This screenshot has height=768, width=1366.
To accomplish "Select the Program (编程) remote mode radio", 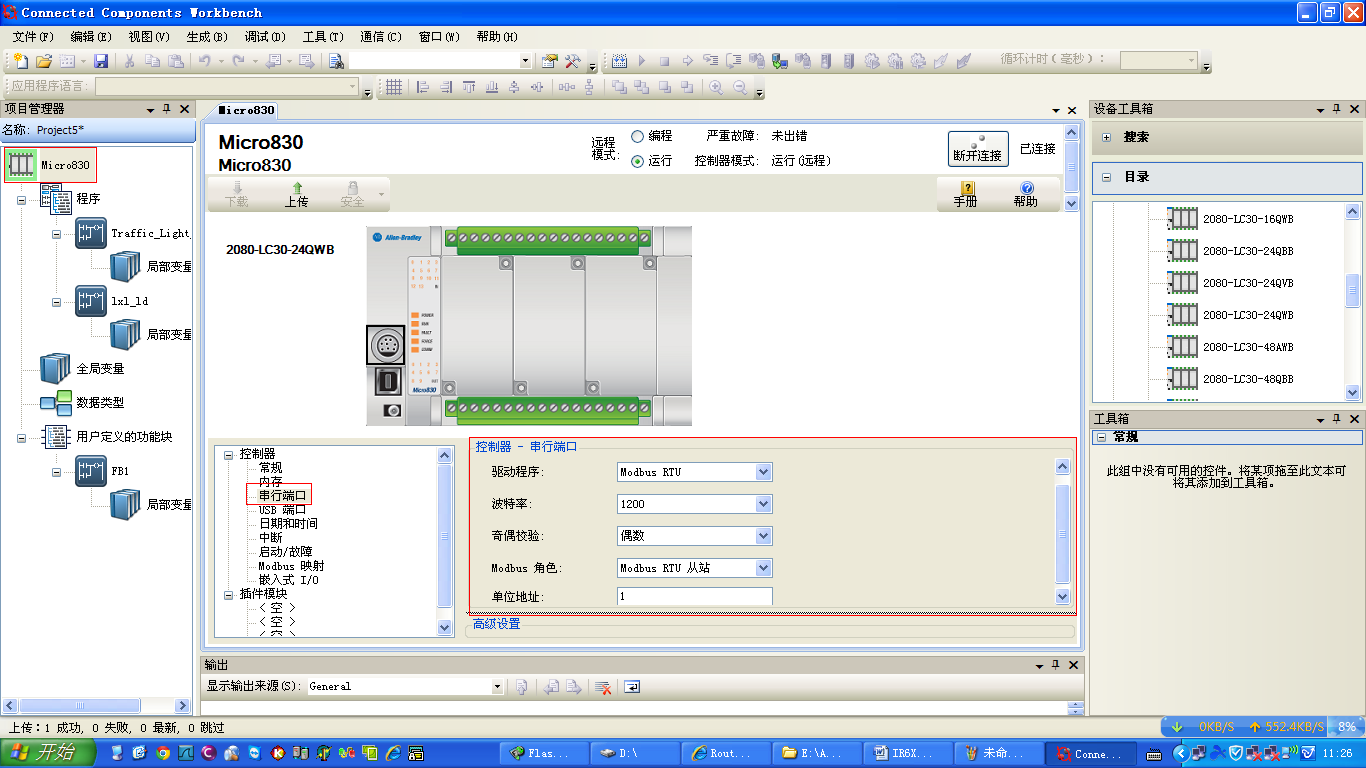I will [x=637, y=136].
